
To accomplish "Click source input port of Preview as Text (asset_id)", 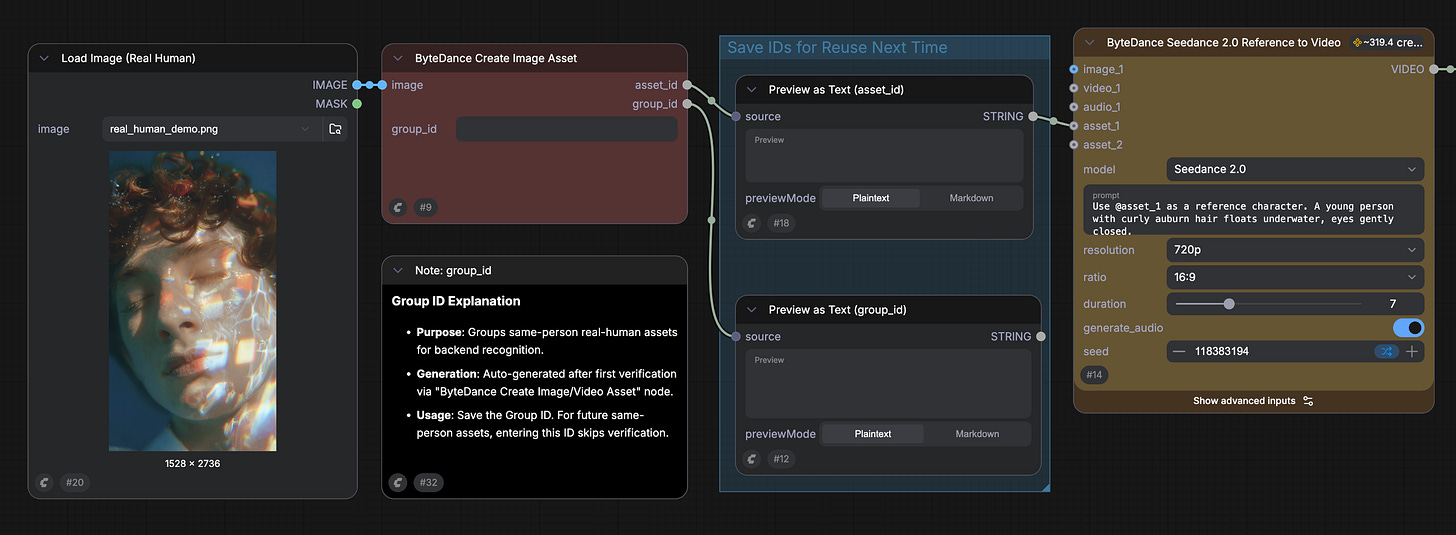I will (x=736, y=116).
